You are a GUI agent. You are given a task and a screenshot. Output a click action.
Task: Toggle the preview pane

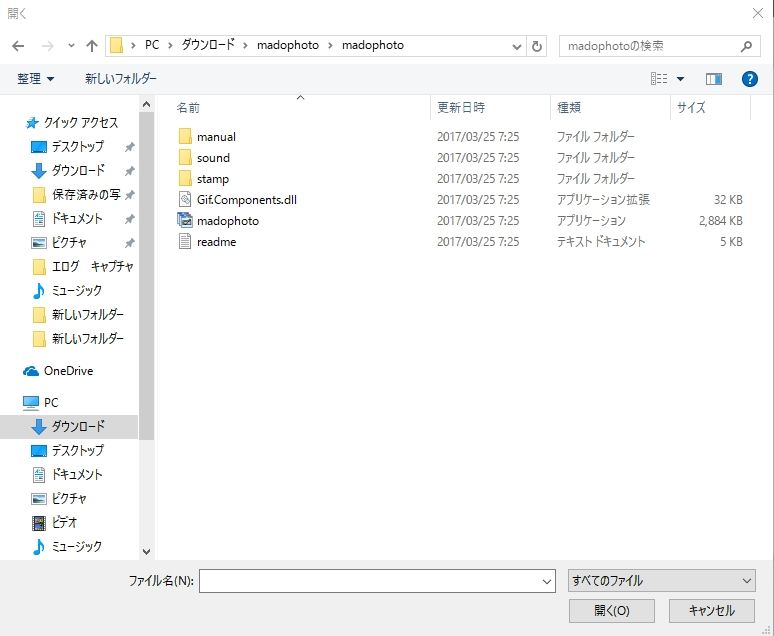point(714,79)
